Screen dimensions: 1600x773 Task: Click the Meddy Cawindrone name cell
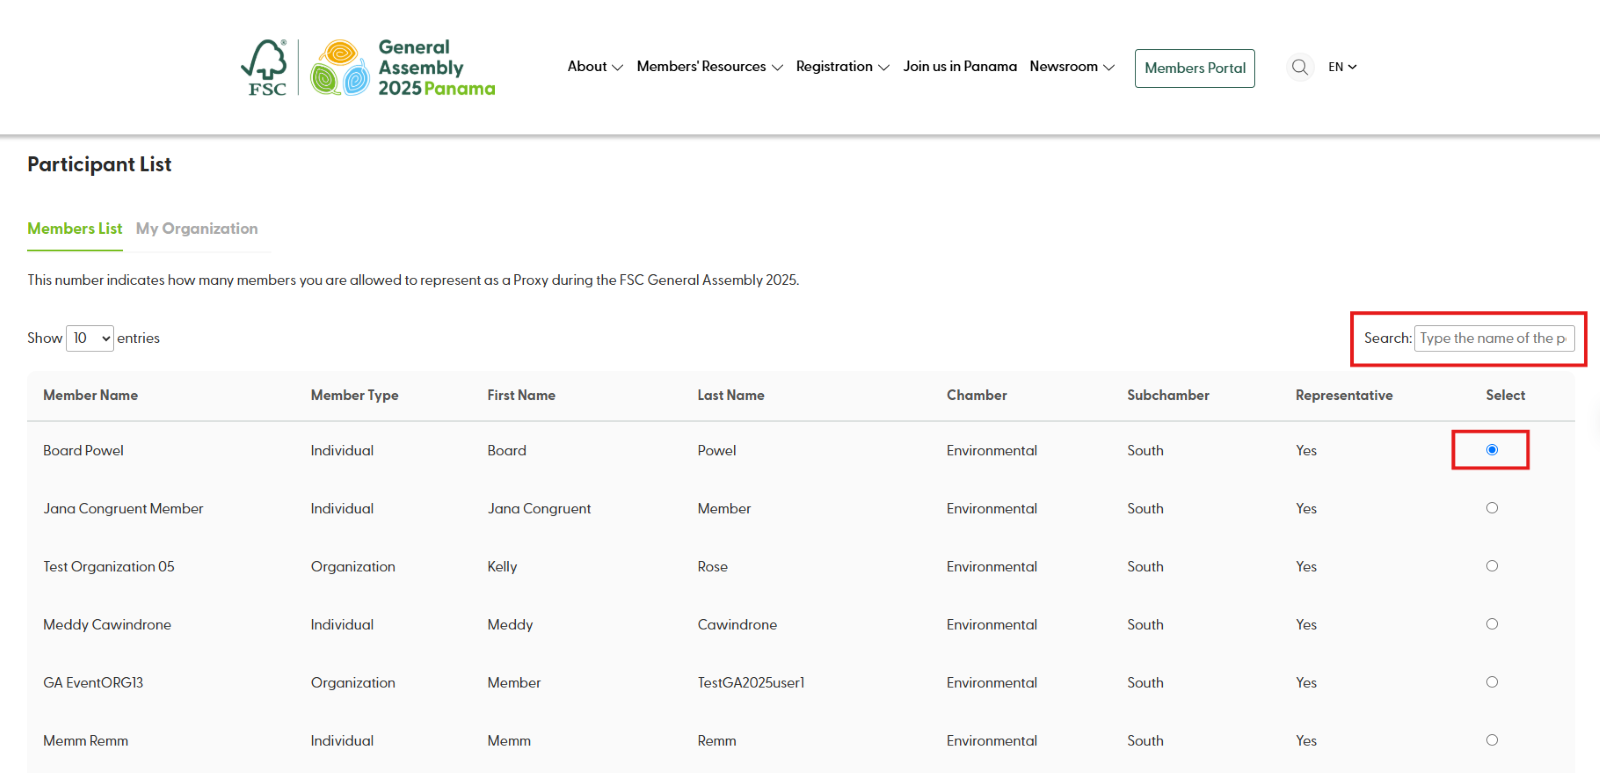pos(107,625)
